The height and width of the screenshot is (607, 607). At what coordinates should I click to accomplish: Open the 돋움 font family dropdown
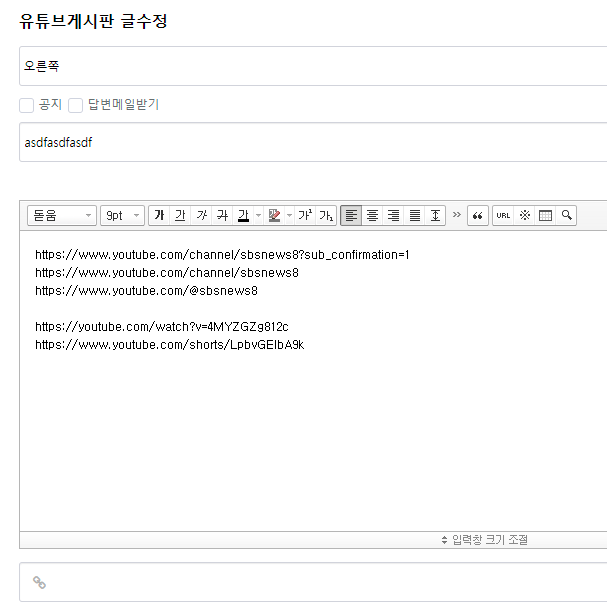tap(62, 215)
